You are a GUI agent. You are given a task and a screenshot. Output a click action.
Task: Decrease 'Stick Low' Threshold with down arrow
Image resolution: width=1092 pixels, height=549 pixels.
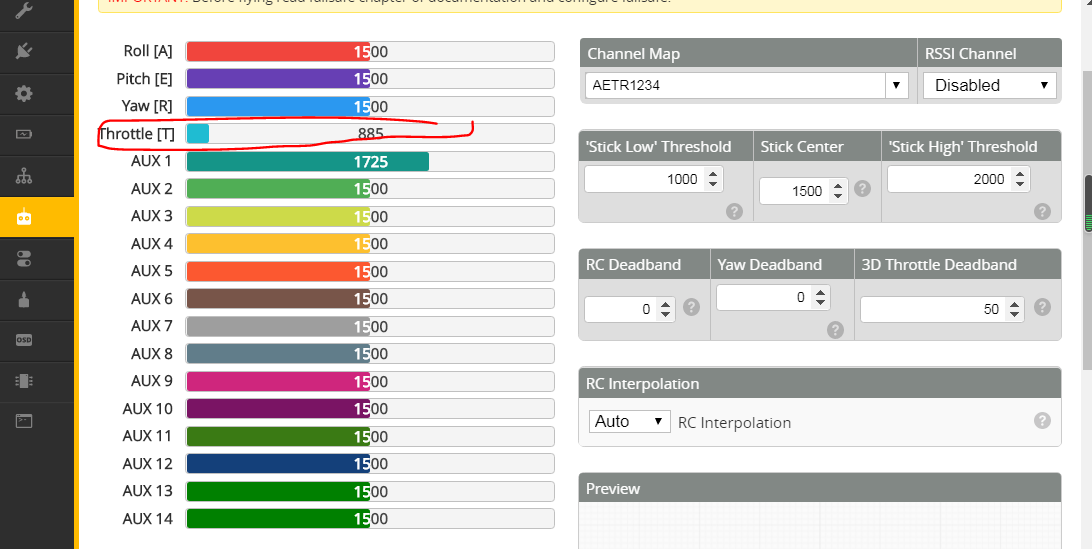coord(712,185)
